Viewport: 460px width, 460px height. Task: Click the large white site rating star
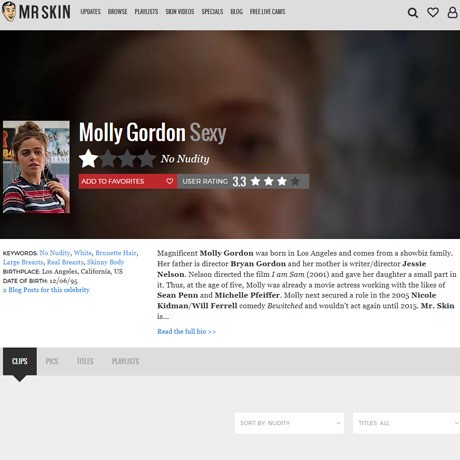pos(89,159)
